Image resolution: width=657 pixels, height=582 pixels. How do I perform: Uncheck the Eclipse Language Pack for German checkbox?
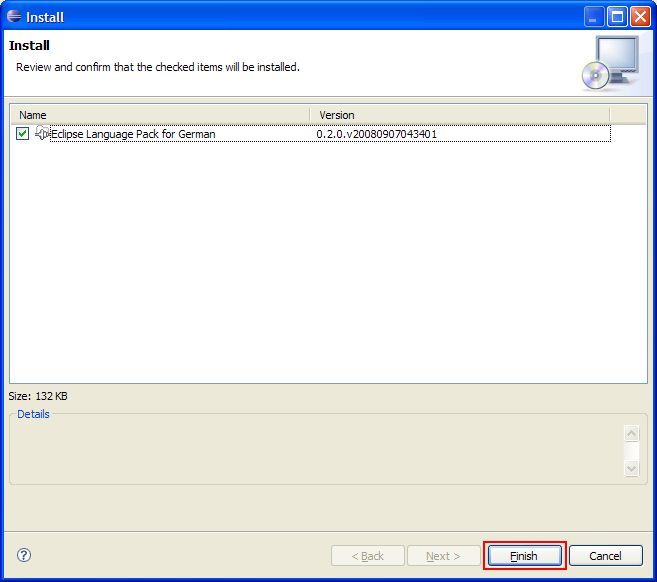pyautogui.click(x=22, y=134)
